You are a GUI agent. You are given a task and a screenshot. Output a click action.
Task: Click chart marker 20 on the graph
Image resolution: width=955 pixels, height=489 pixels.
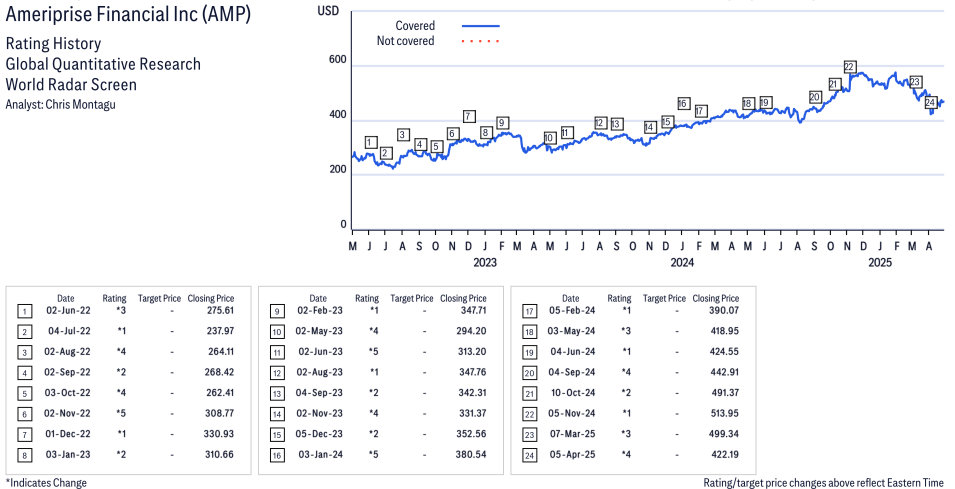click(x=815, y=97)
